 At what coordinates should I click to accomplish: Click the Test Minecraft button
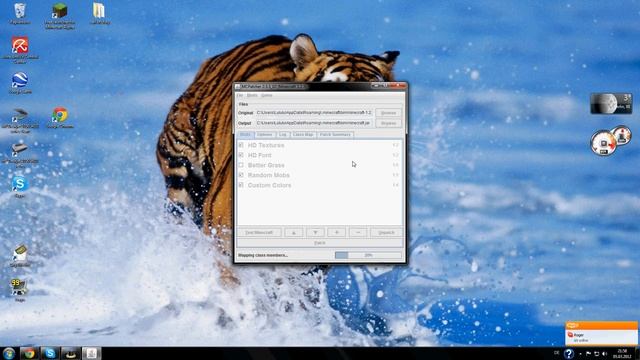point(259,233)
